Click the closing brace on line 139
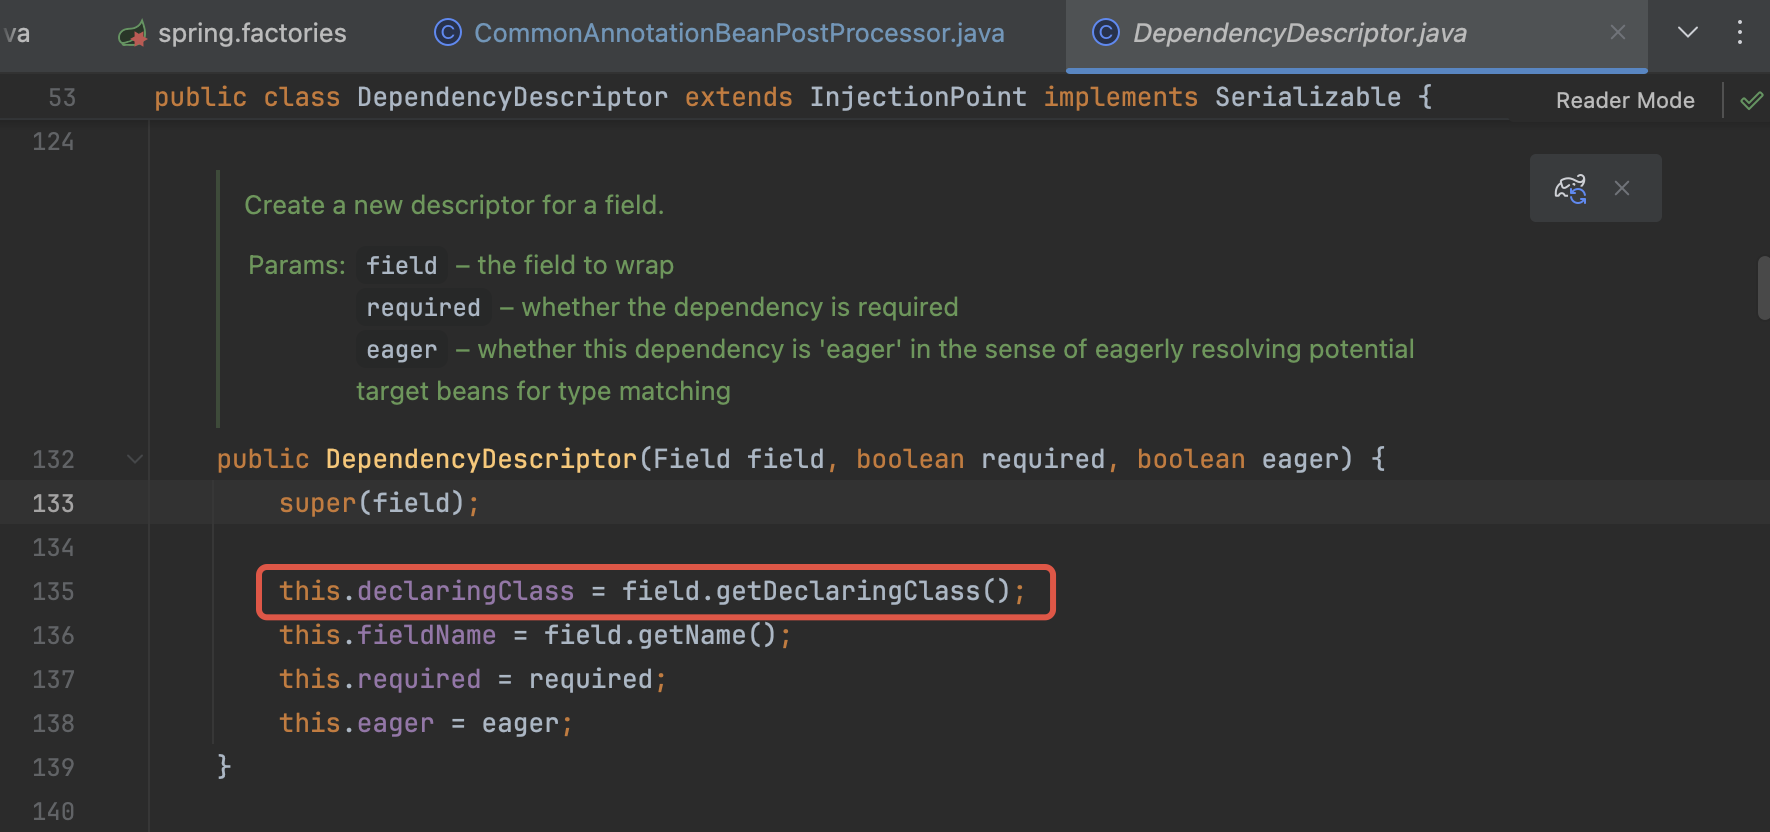 coord(224,767)
